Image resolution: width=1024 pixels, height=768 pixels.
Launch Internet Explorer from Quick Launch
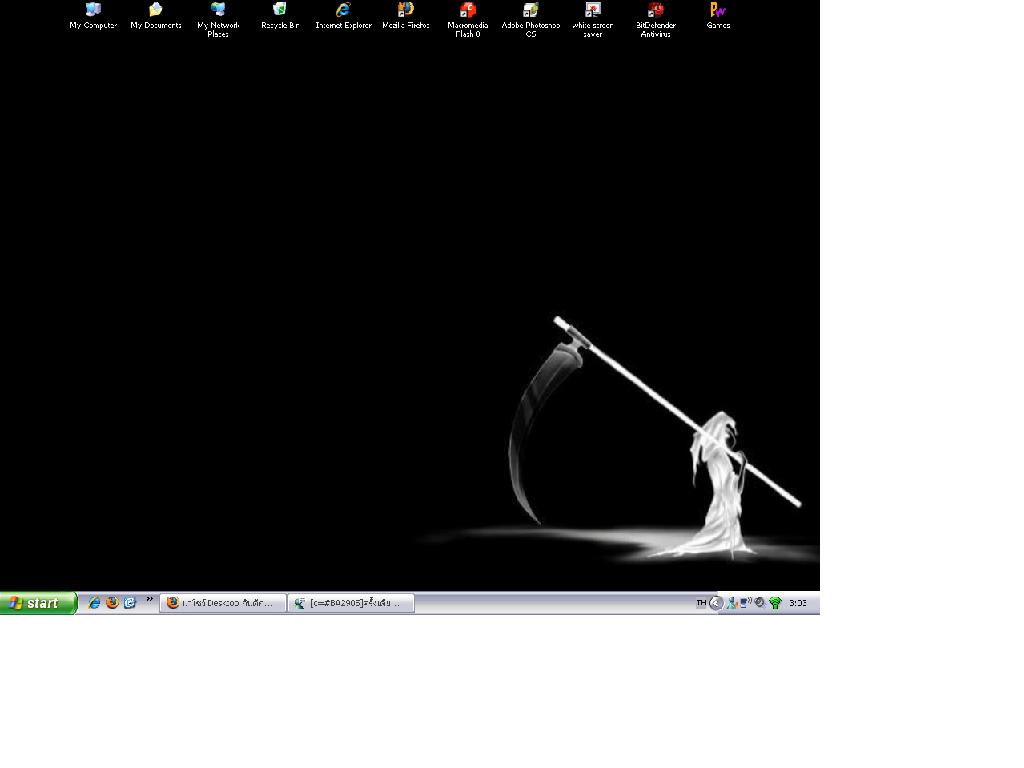(x=94, y=603)
